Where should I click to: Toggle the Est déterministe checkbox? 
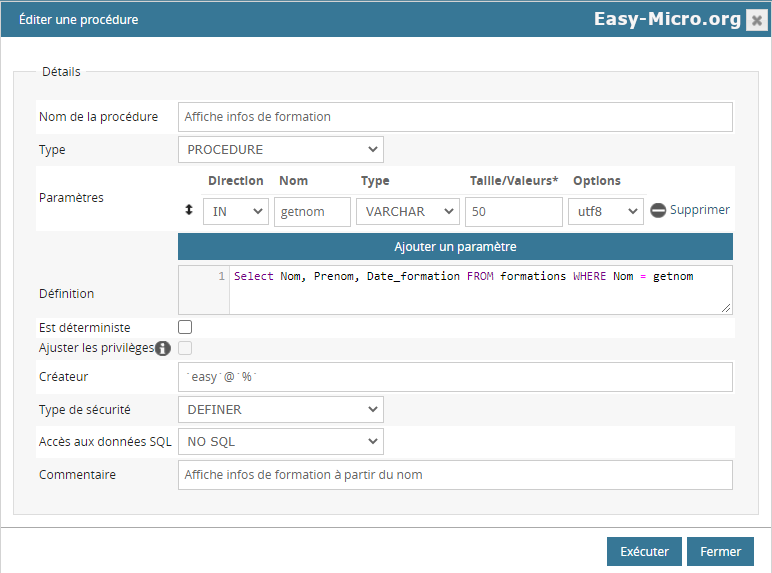coord(185,327)
